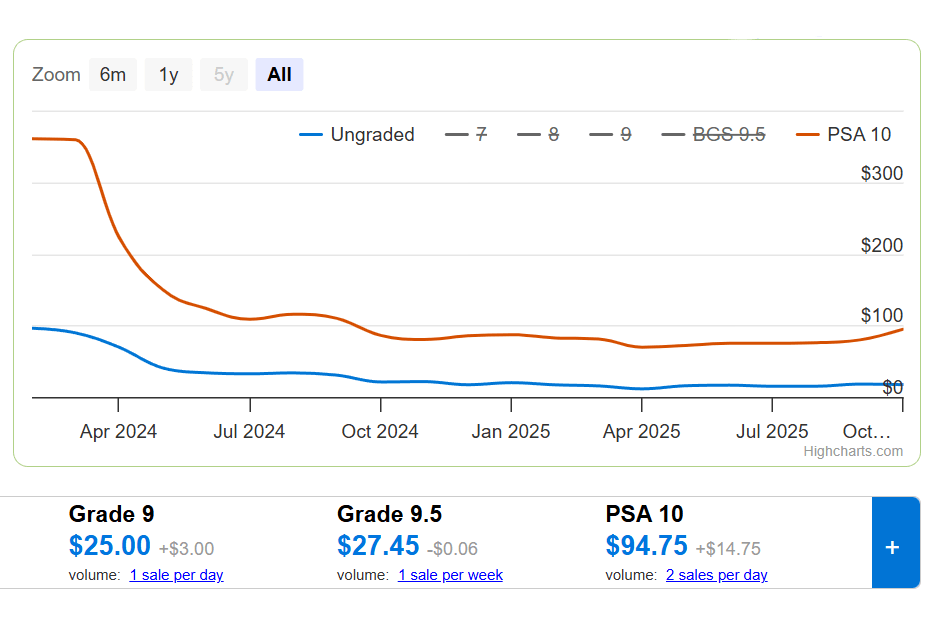
Task: Click the orange PSA 10 legend line swatch
Action: (x=808, y=135)
